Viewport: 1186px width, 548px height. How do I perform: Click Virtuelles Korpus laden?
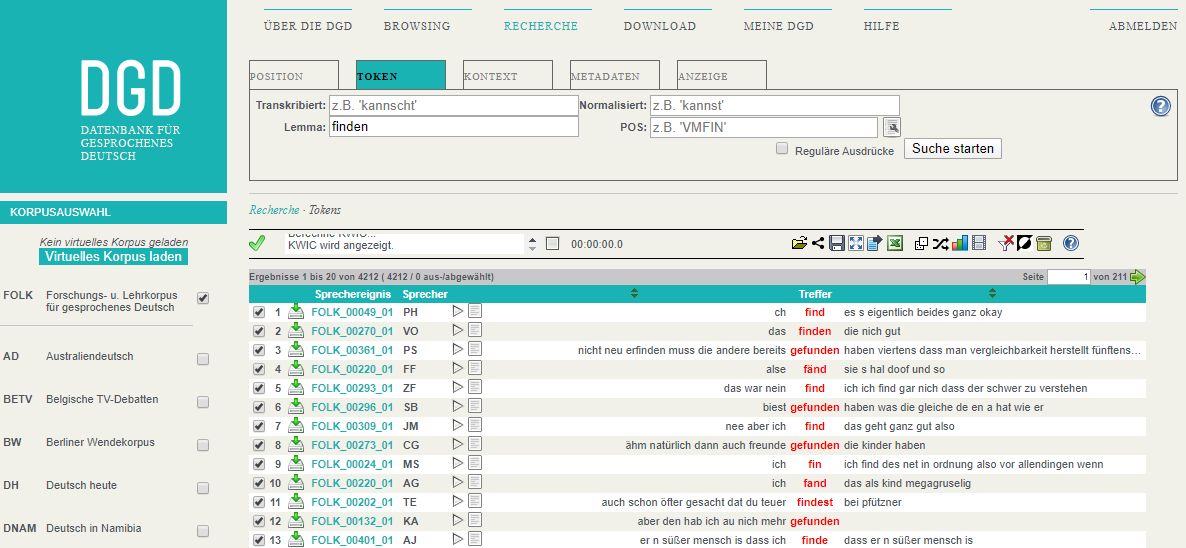[x=113, y=256]
